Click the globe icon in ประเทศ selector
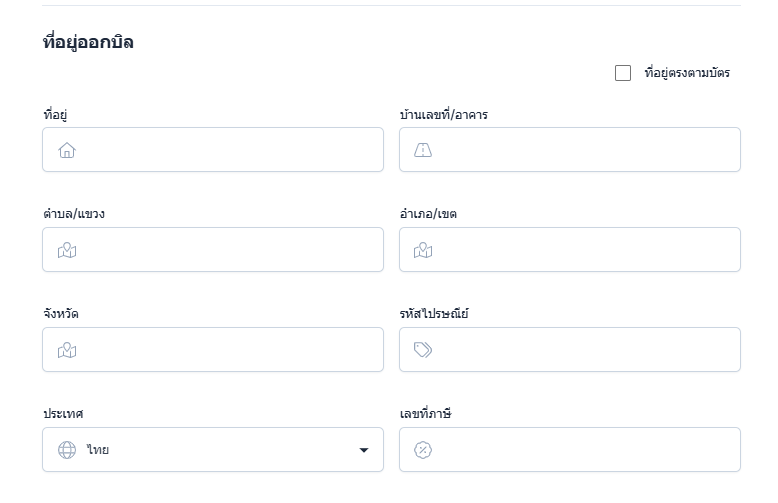This screenshot has width=778, height=503. pos(67,450)
